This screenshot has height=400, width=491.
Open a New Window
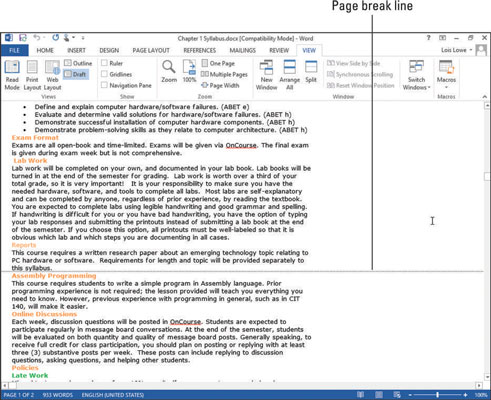[266, 75]
